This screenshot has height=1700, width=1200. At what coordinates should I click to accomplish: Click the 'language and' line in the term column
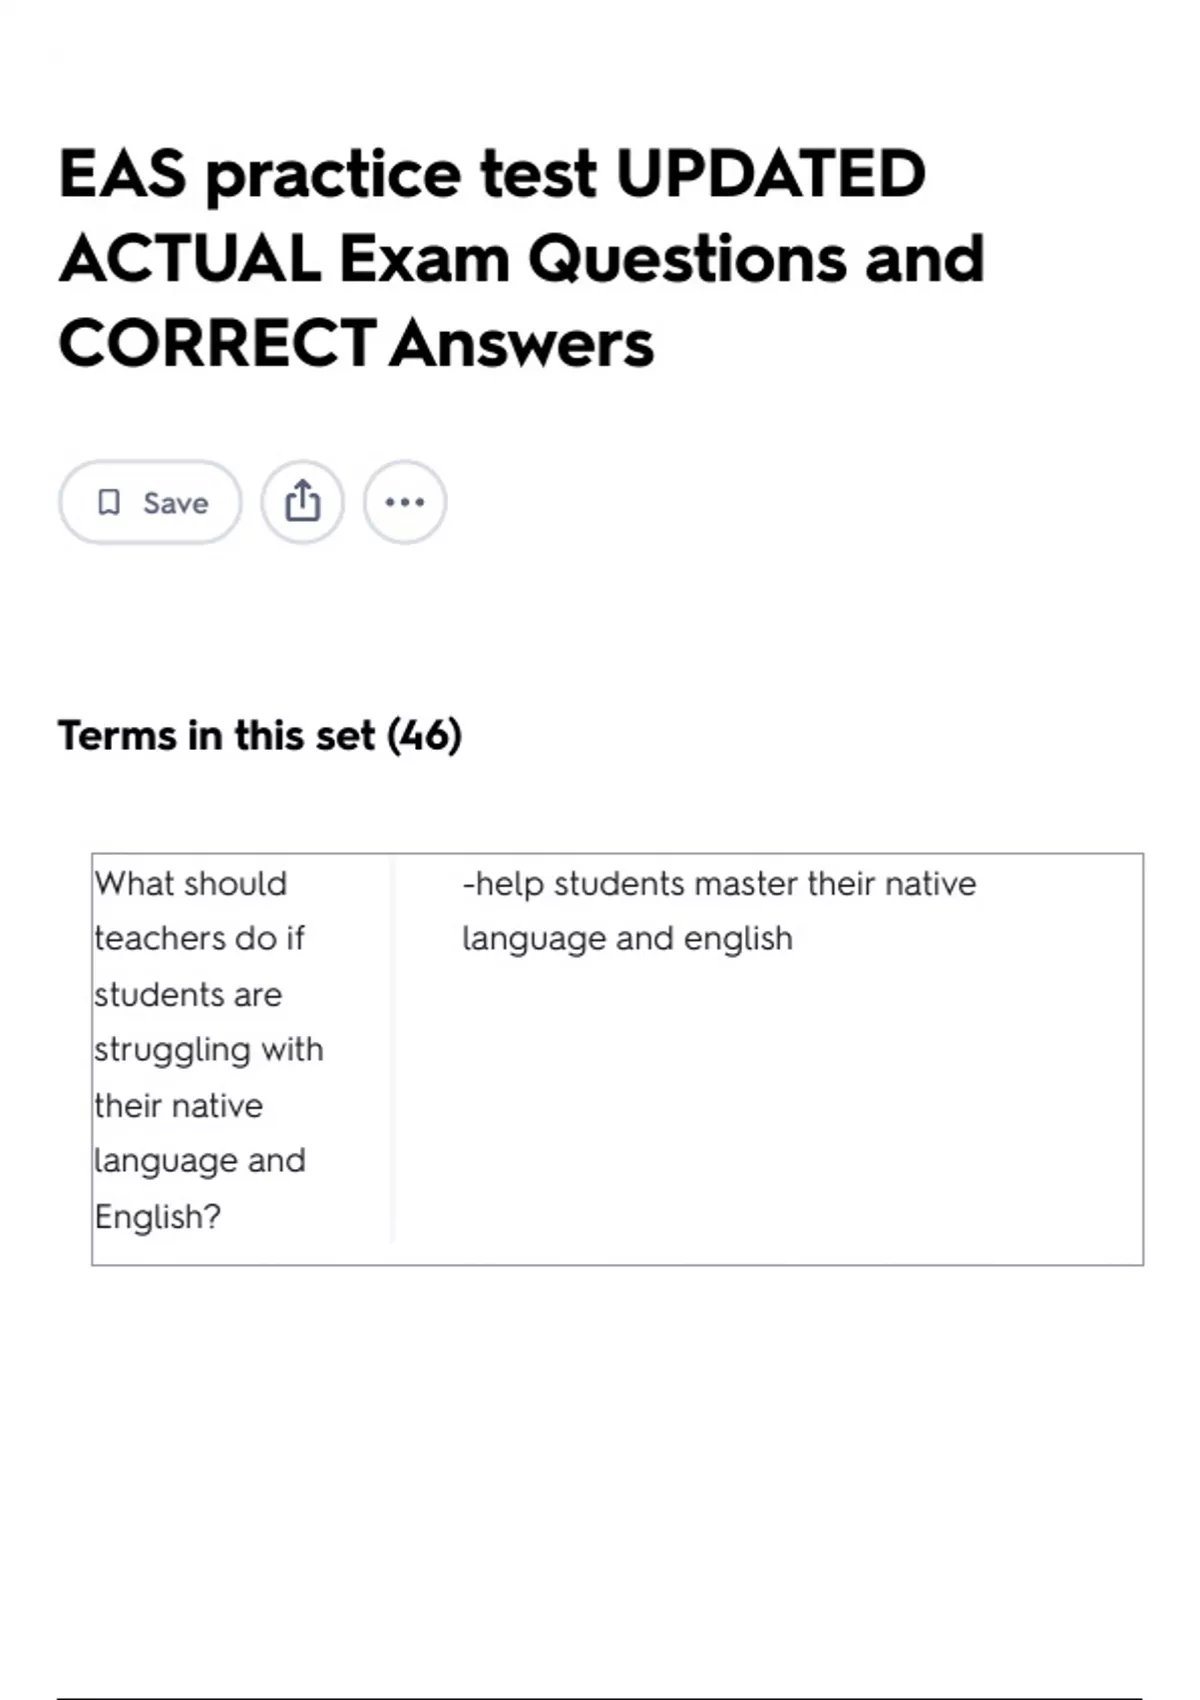click(200, 1161)
